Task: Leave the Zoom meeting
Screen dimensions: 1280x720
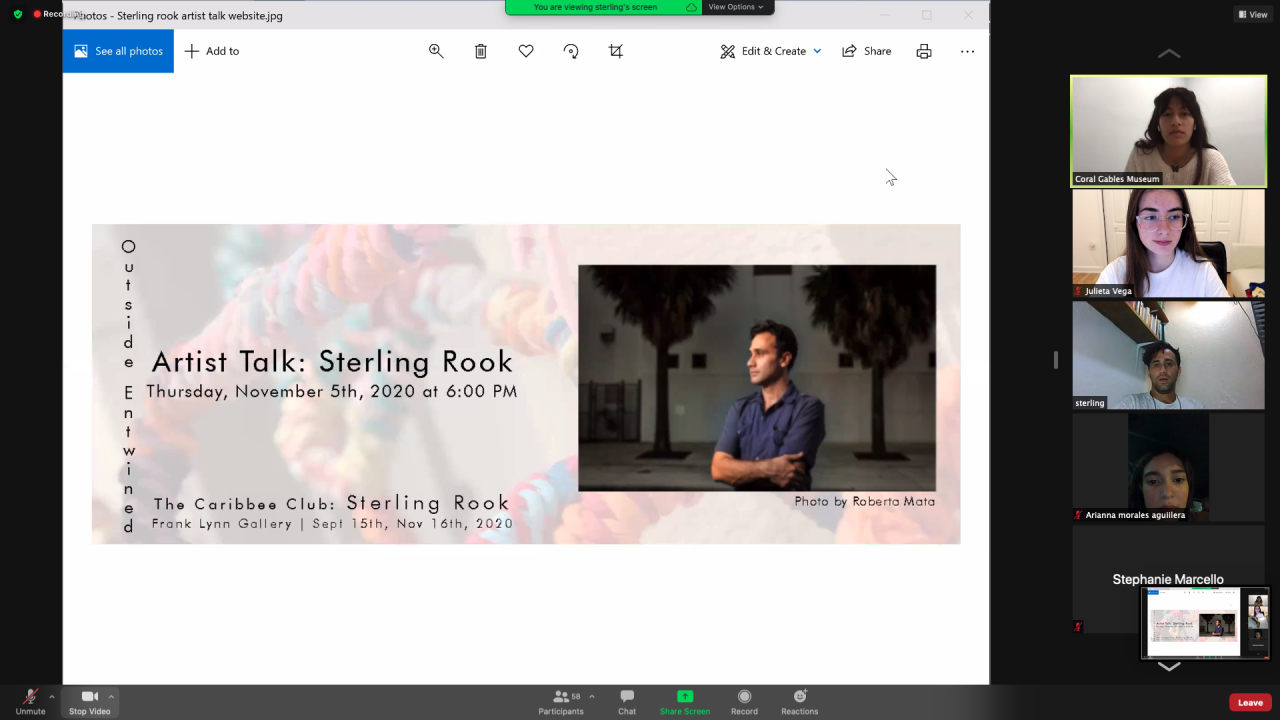Action: [1250, 702]
